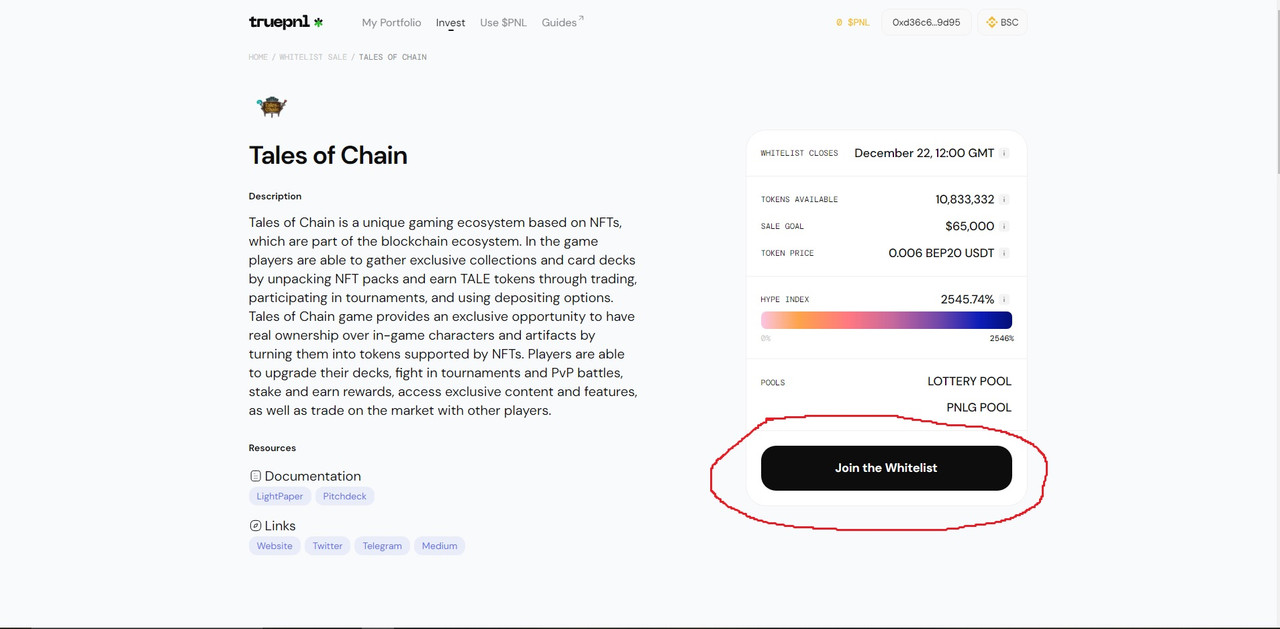
Task: Open the Telegram link tag
Action: (x=382, y=546)
